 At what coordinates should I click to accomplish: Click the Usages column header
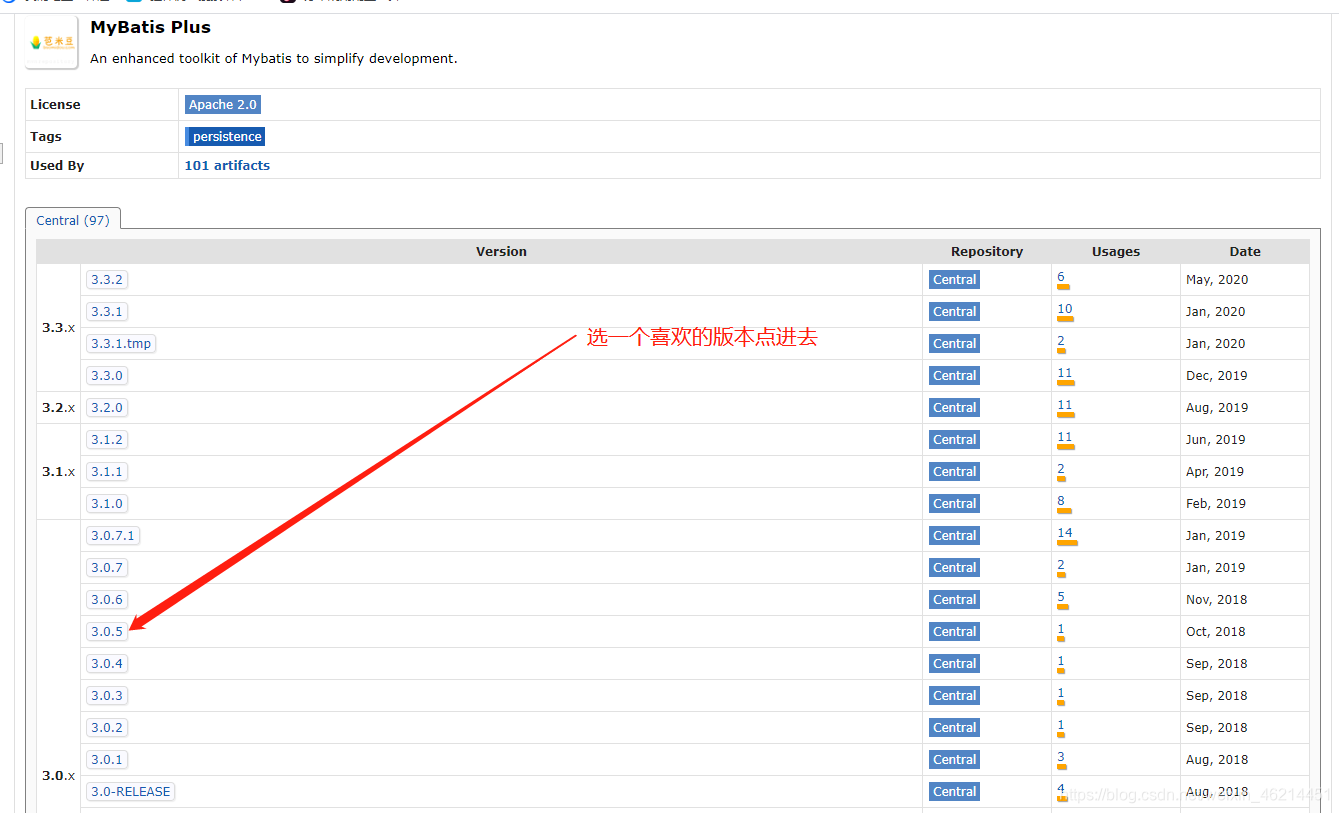point(1116,252)
